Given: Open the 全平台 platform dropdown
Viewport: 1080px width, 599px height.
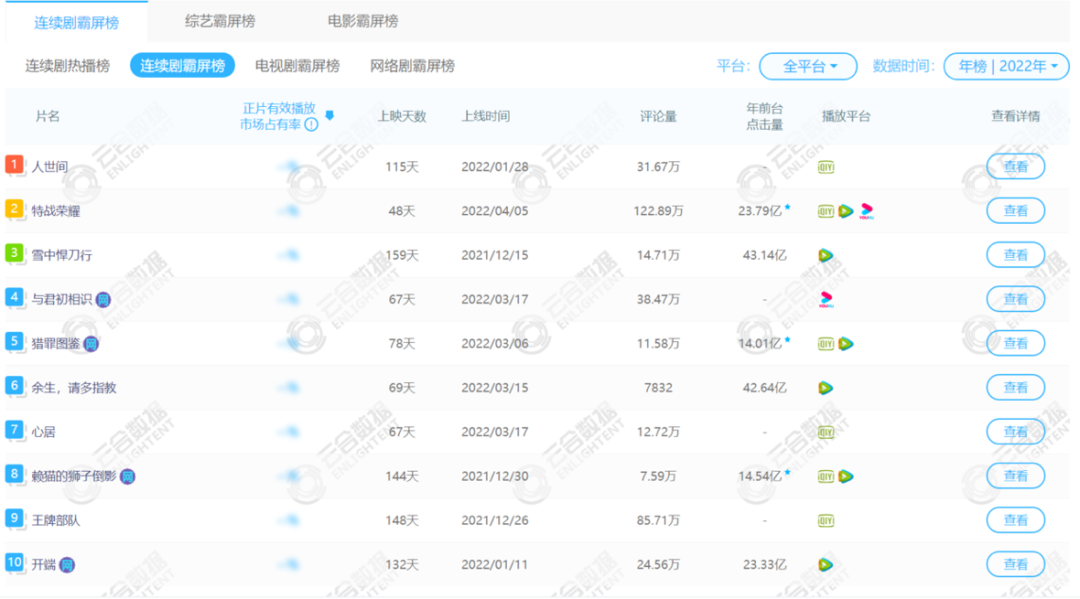Looking at the screenshot, I should (808, 66).
